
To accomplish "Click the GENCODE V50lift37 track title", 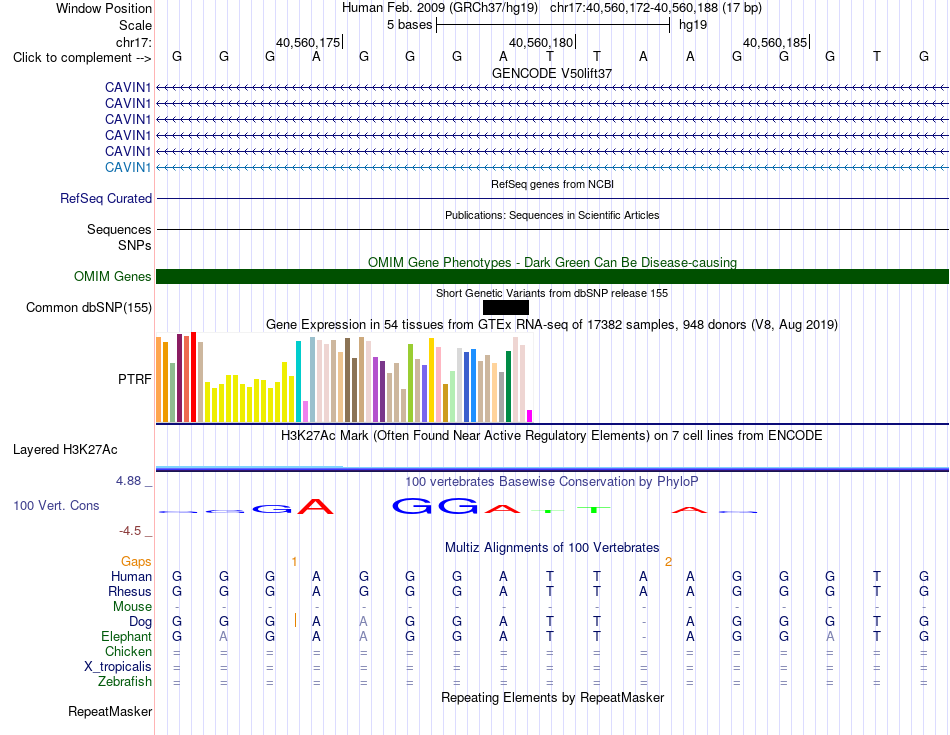I will [552, 73].
